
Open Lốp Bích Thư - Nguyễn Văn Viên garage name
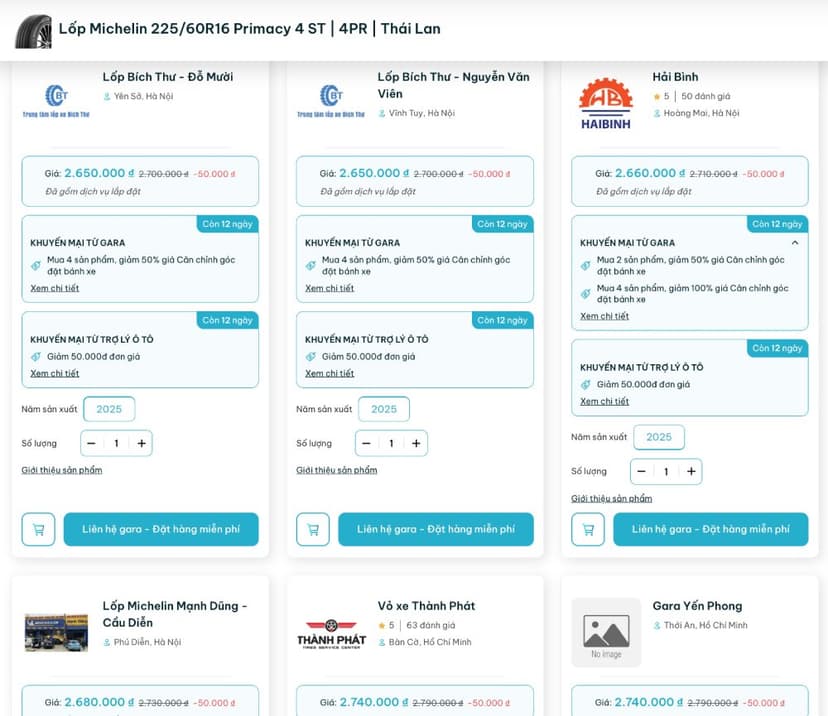coord(454,85)
